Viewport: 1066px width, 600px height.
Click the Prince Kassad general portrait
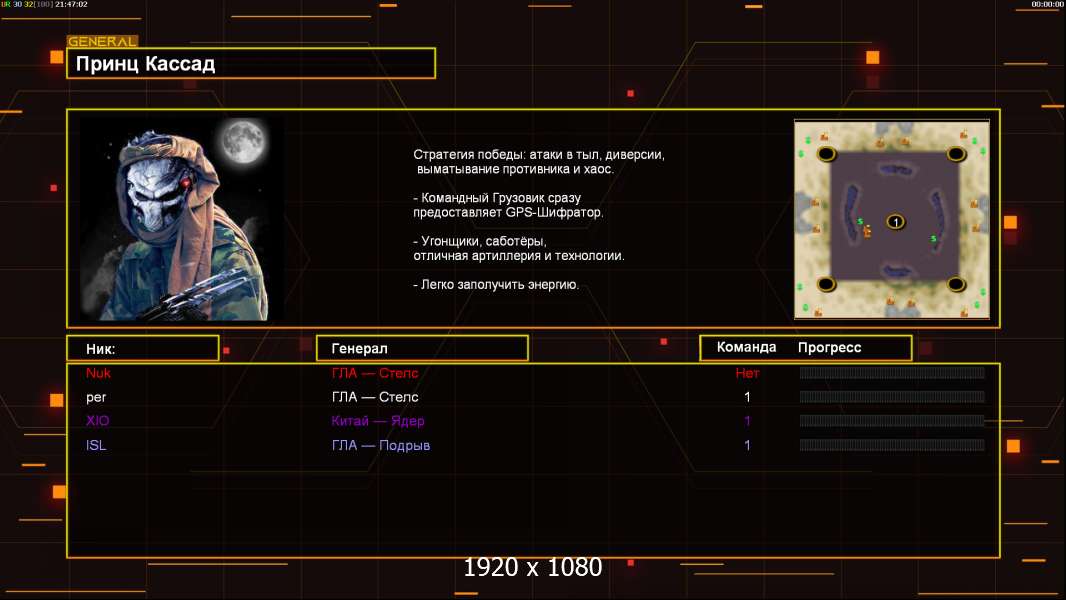click(x=182, y=219)
